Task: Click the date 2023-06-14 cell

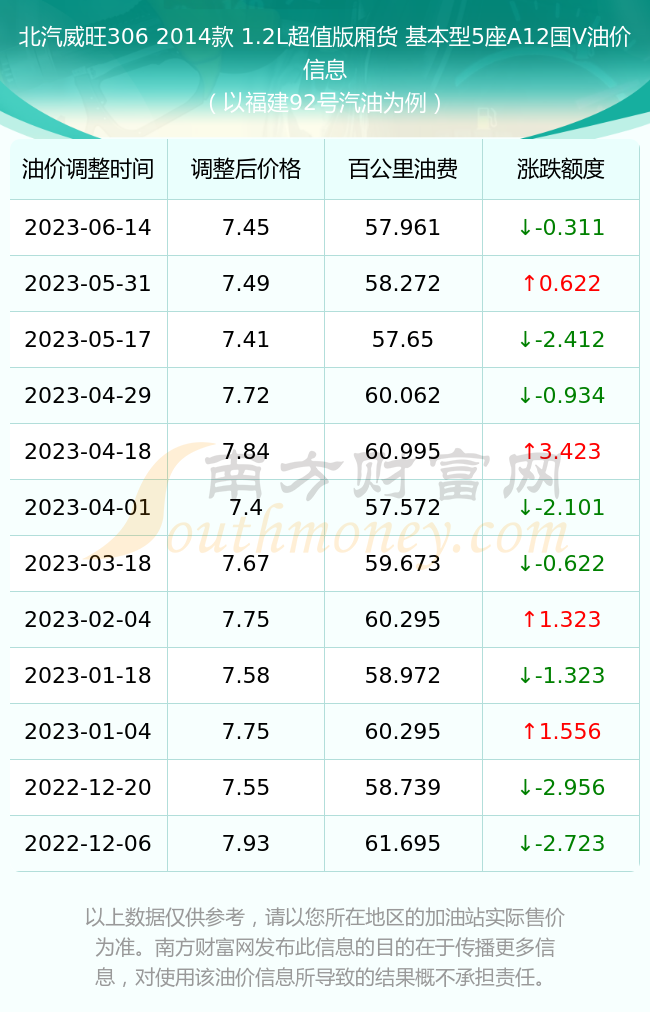Action: coord(88,227)
